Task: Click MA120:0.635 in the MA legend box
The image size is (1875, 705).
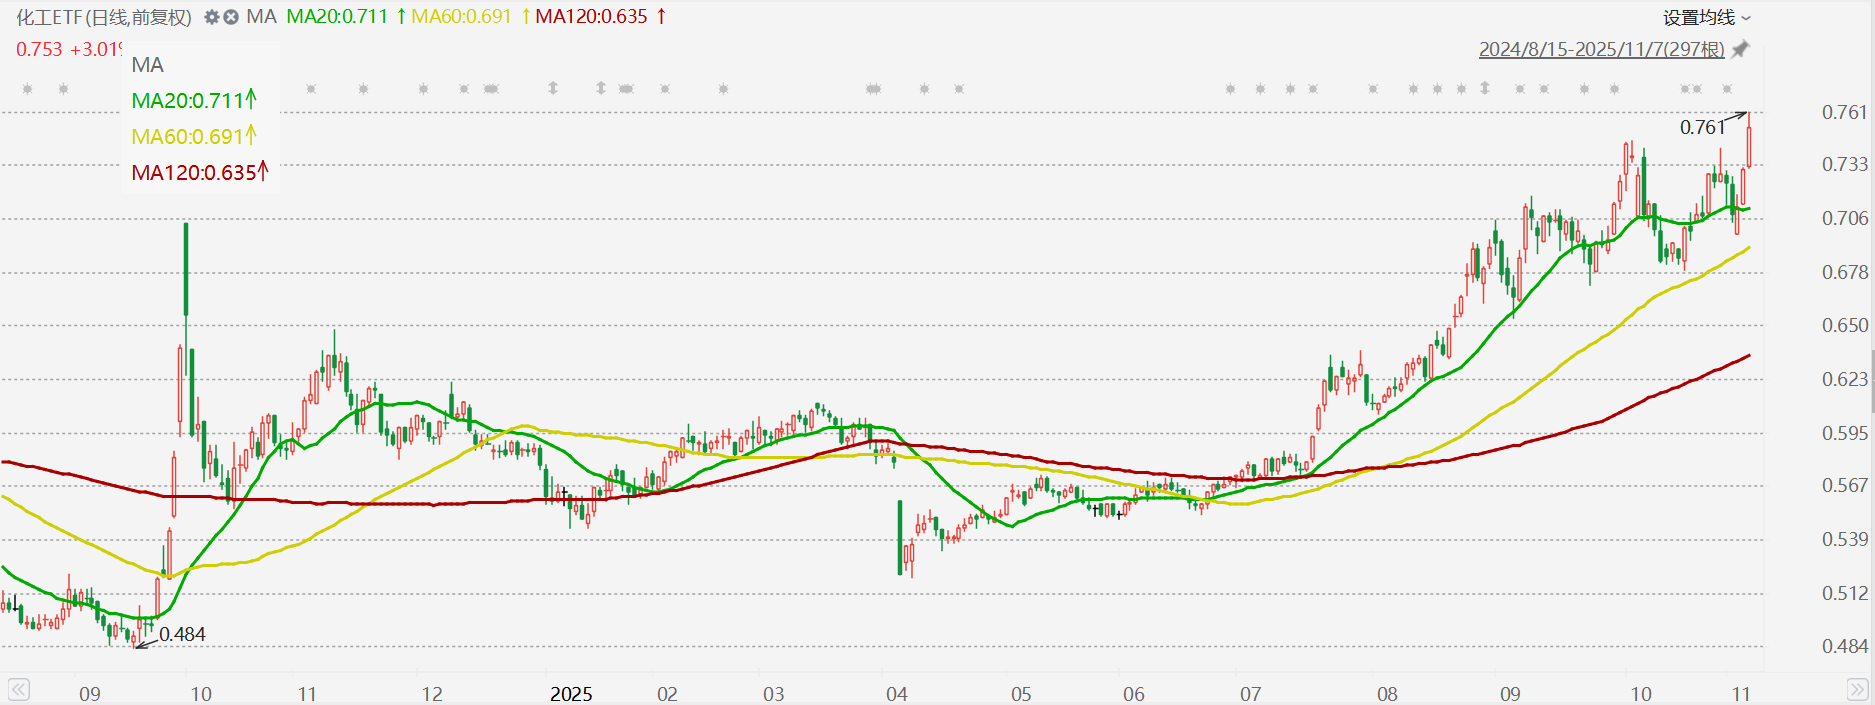Action: pos(200,172)
